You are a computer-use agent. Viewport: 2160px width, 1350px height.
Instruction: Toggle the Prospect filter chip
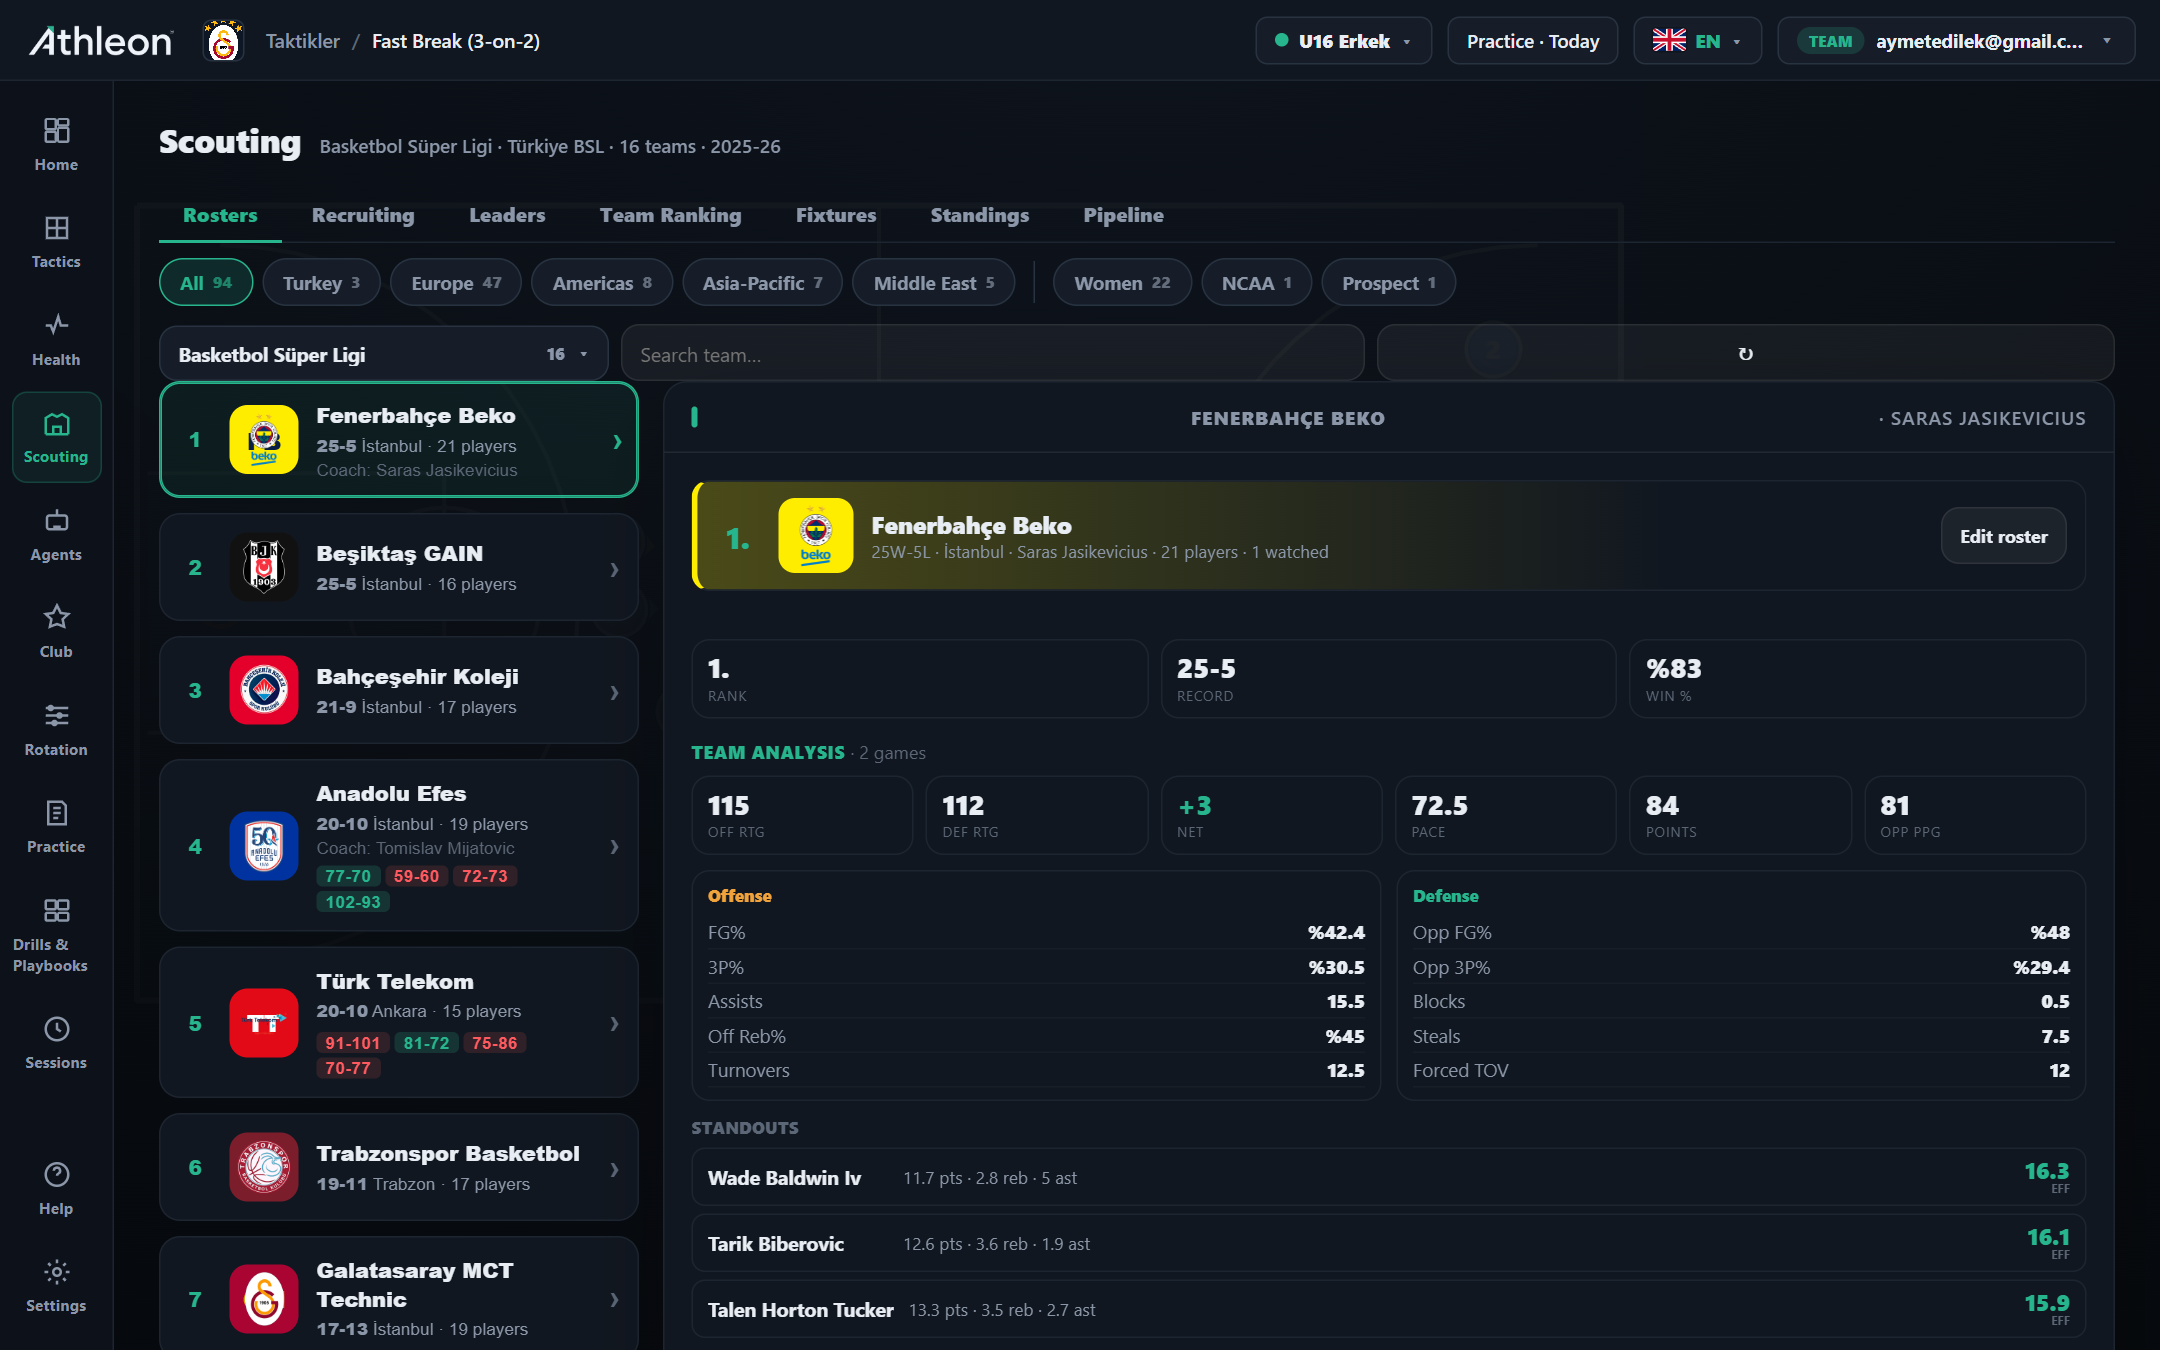click(1389, 283)
